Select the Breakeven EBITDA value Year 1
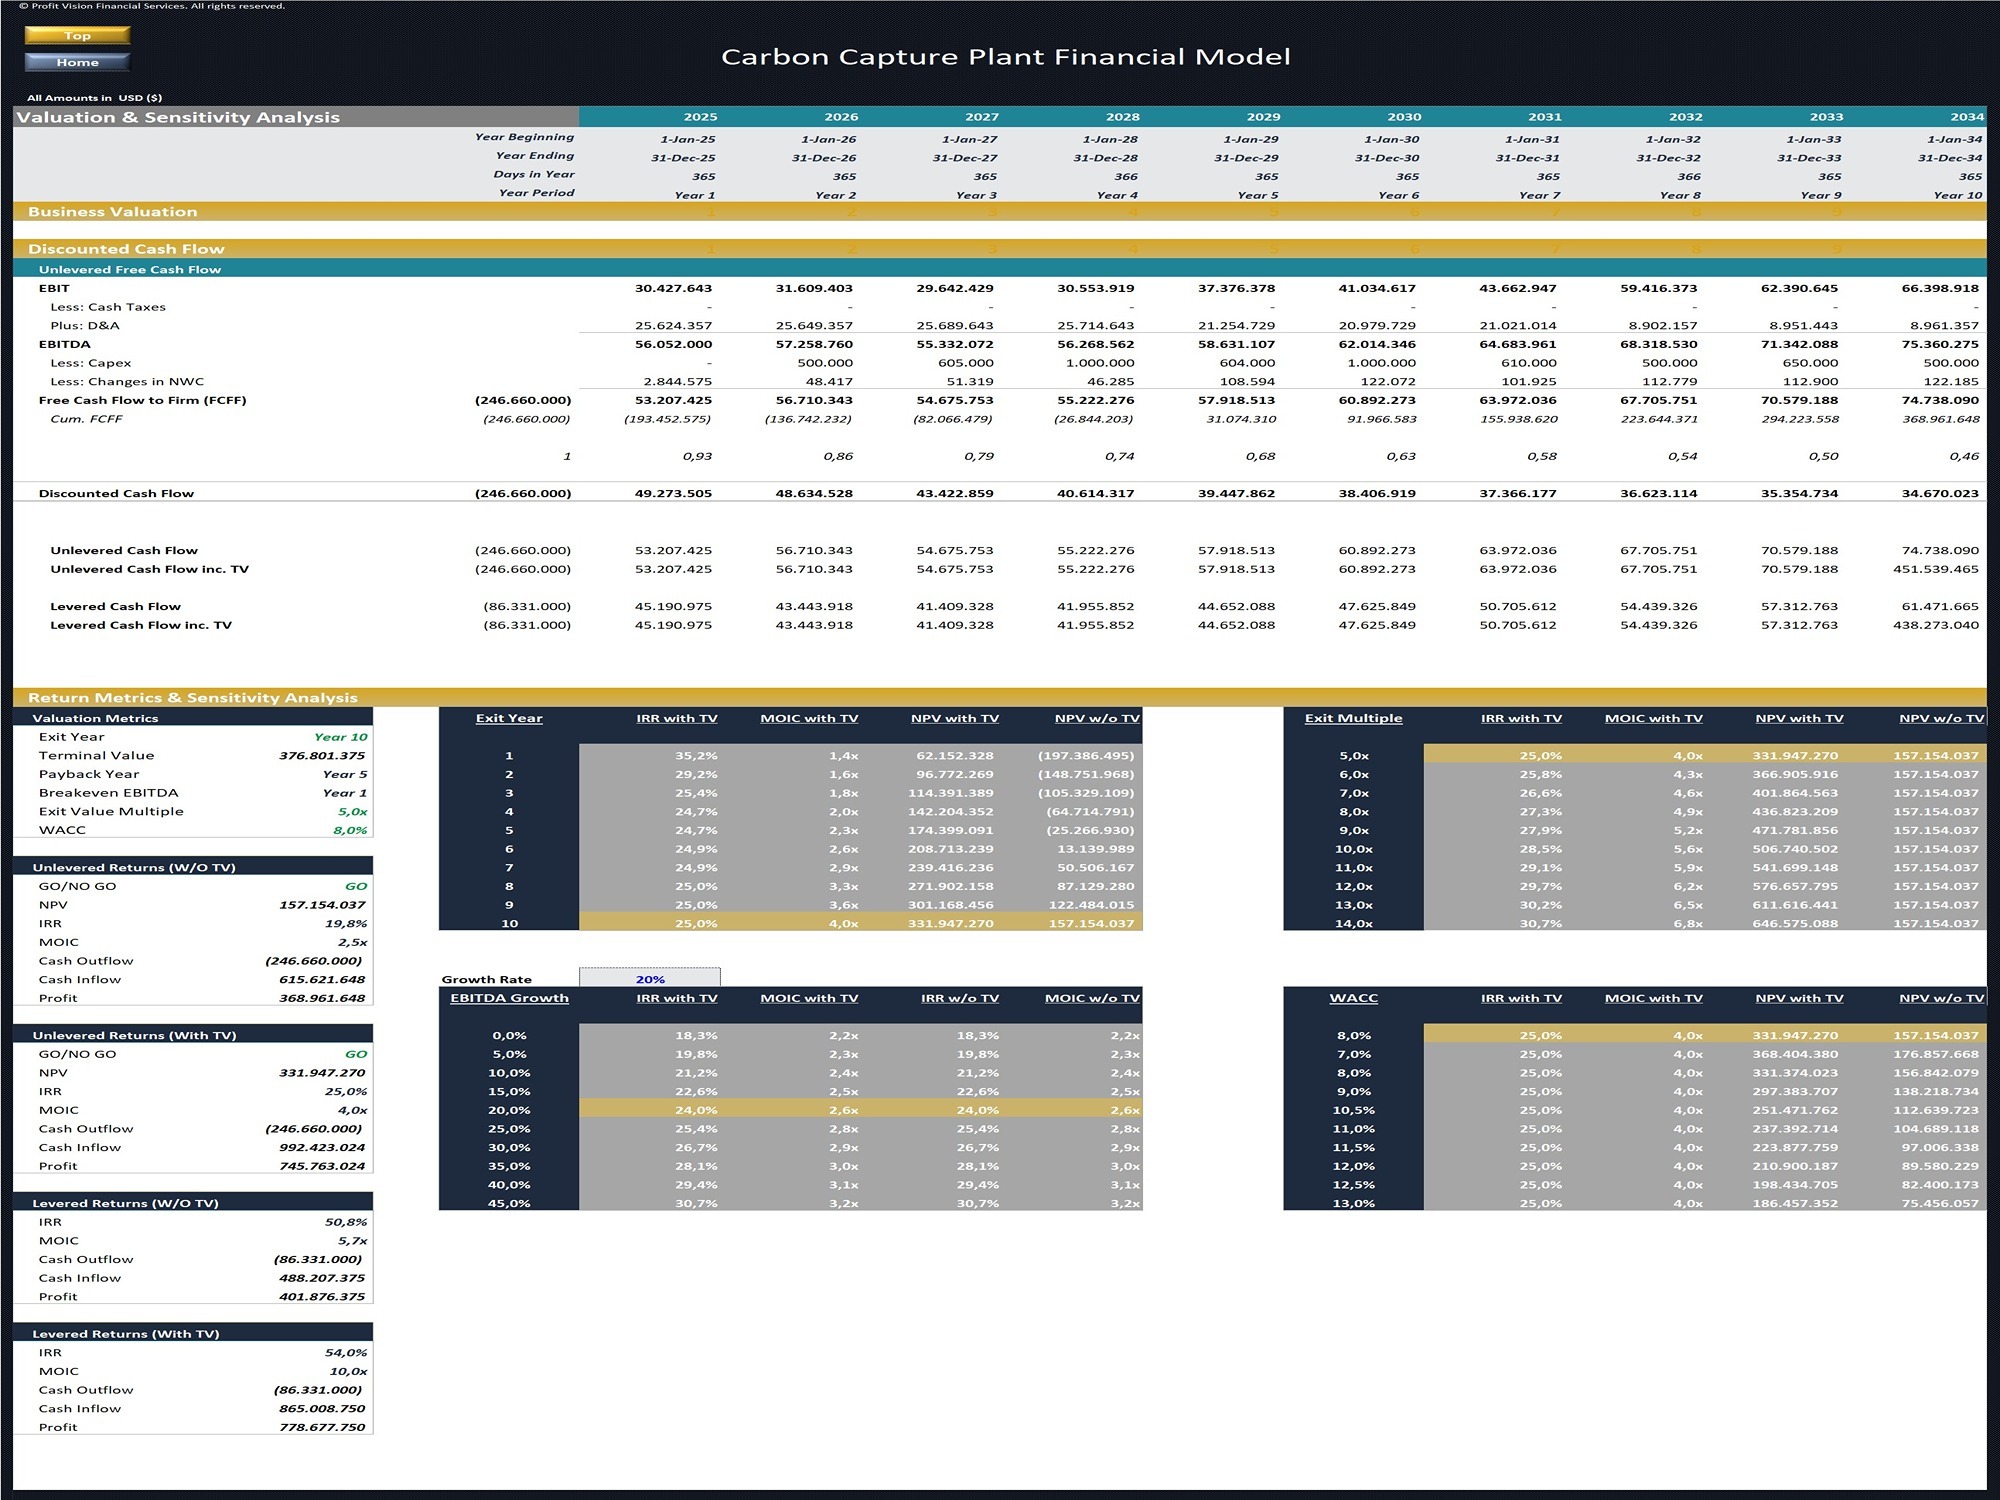 click(x=345, y=793)
